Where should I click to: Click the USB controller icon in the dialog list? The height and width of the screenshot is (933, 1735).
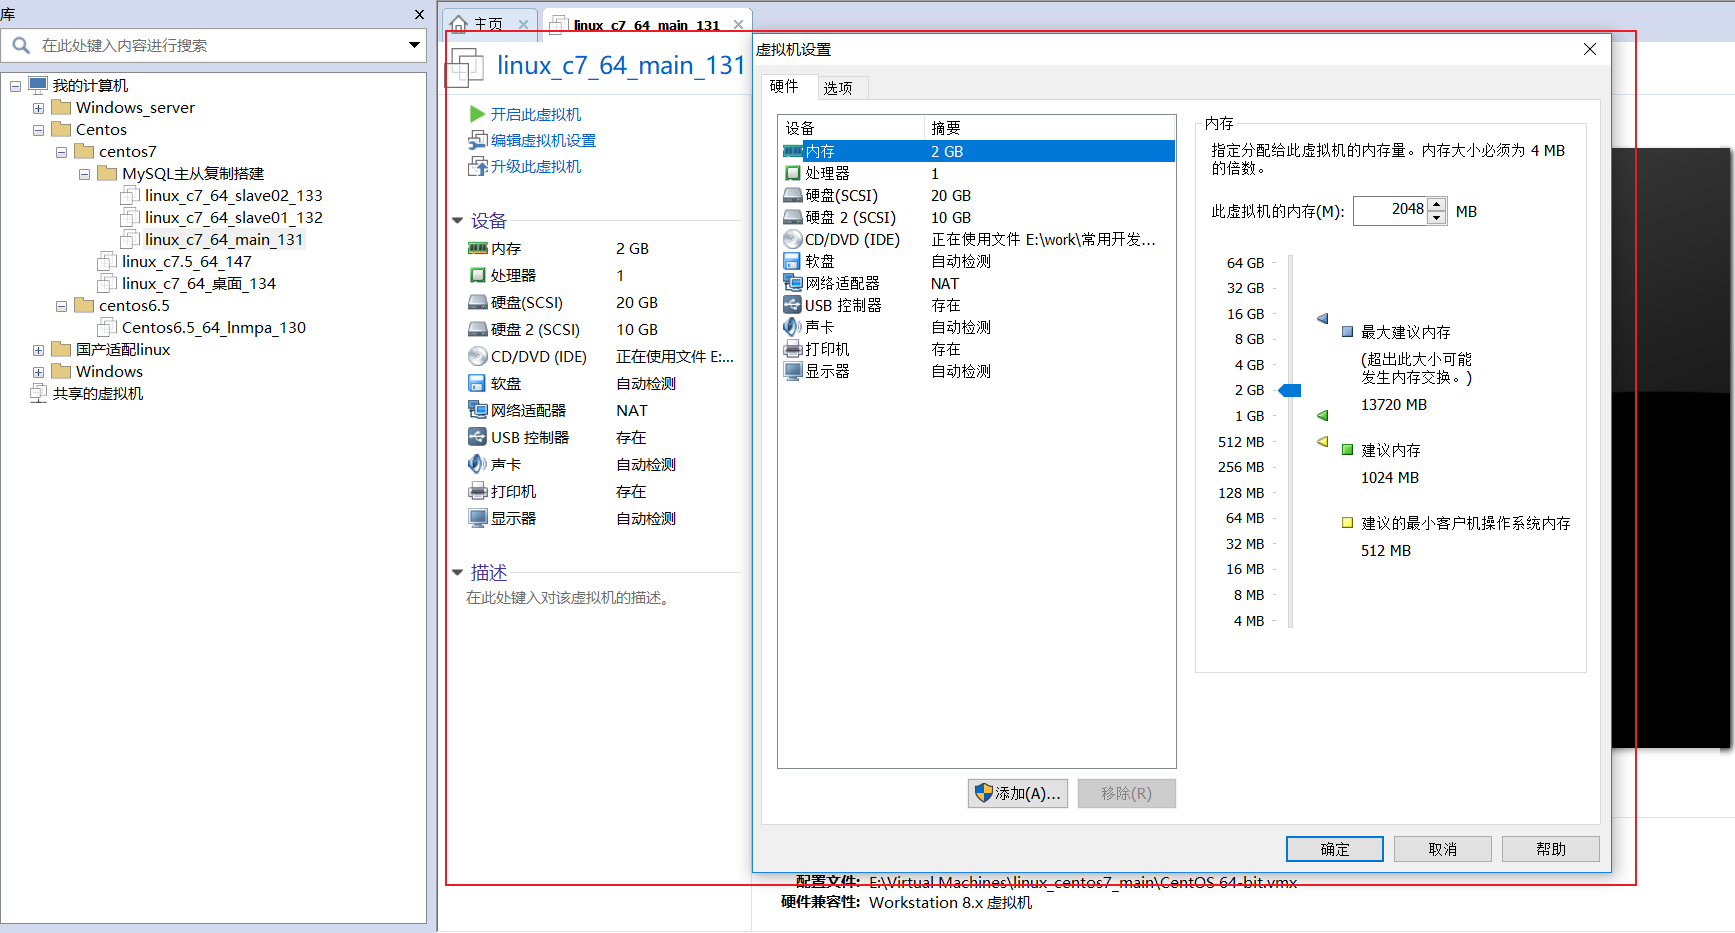coord(792,305)
